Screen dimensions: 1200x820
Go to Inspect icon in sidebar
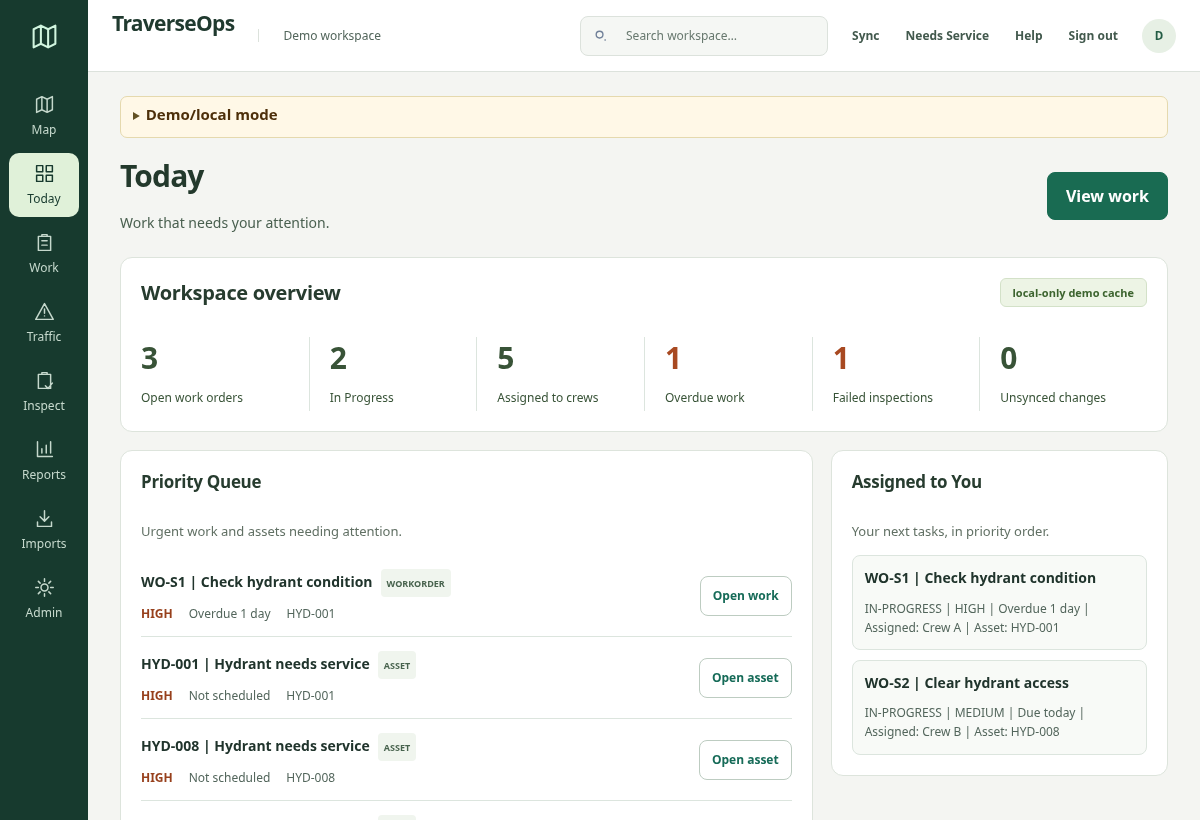[x=44, y=380]
